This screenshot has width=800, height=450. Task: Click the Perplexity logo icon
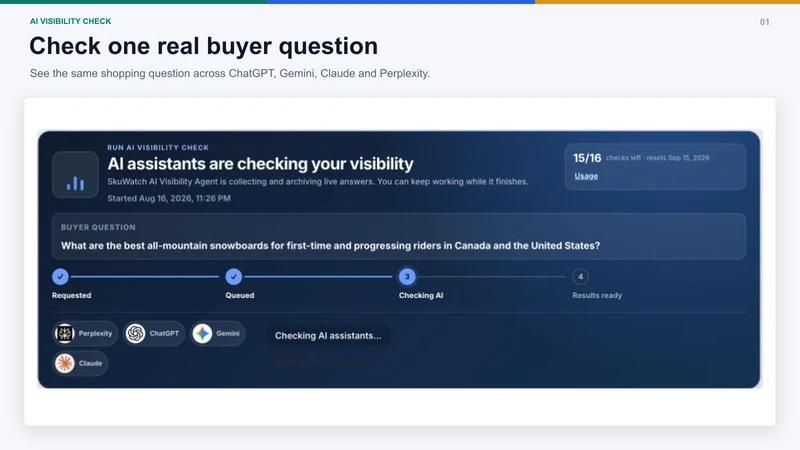(65, 334)
